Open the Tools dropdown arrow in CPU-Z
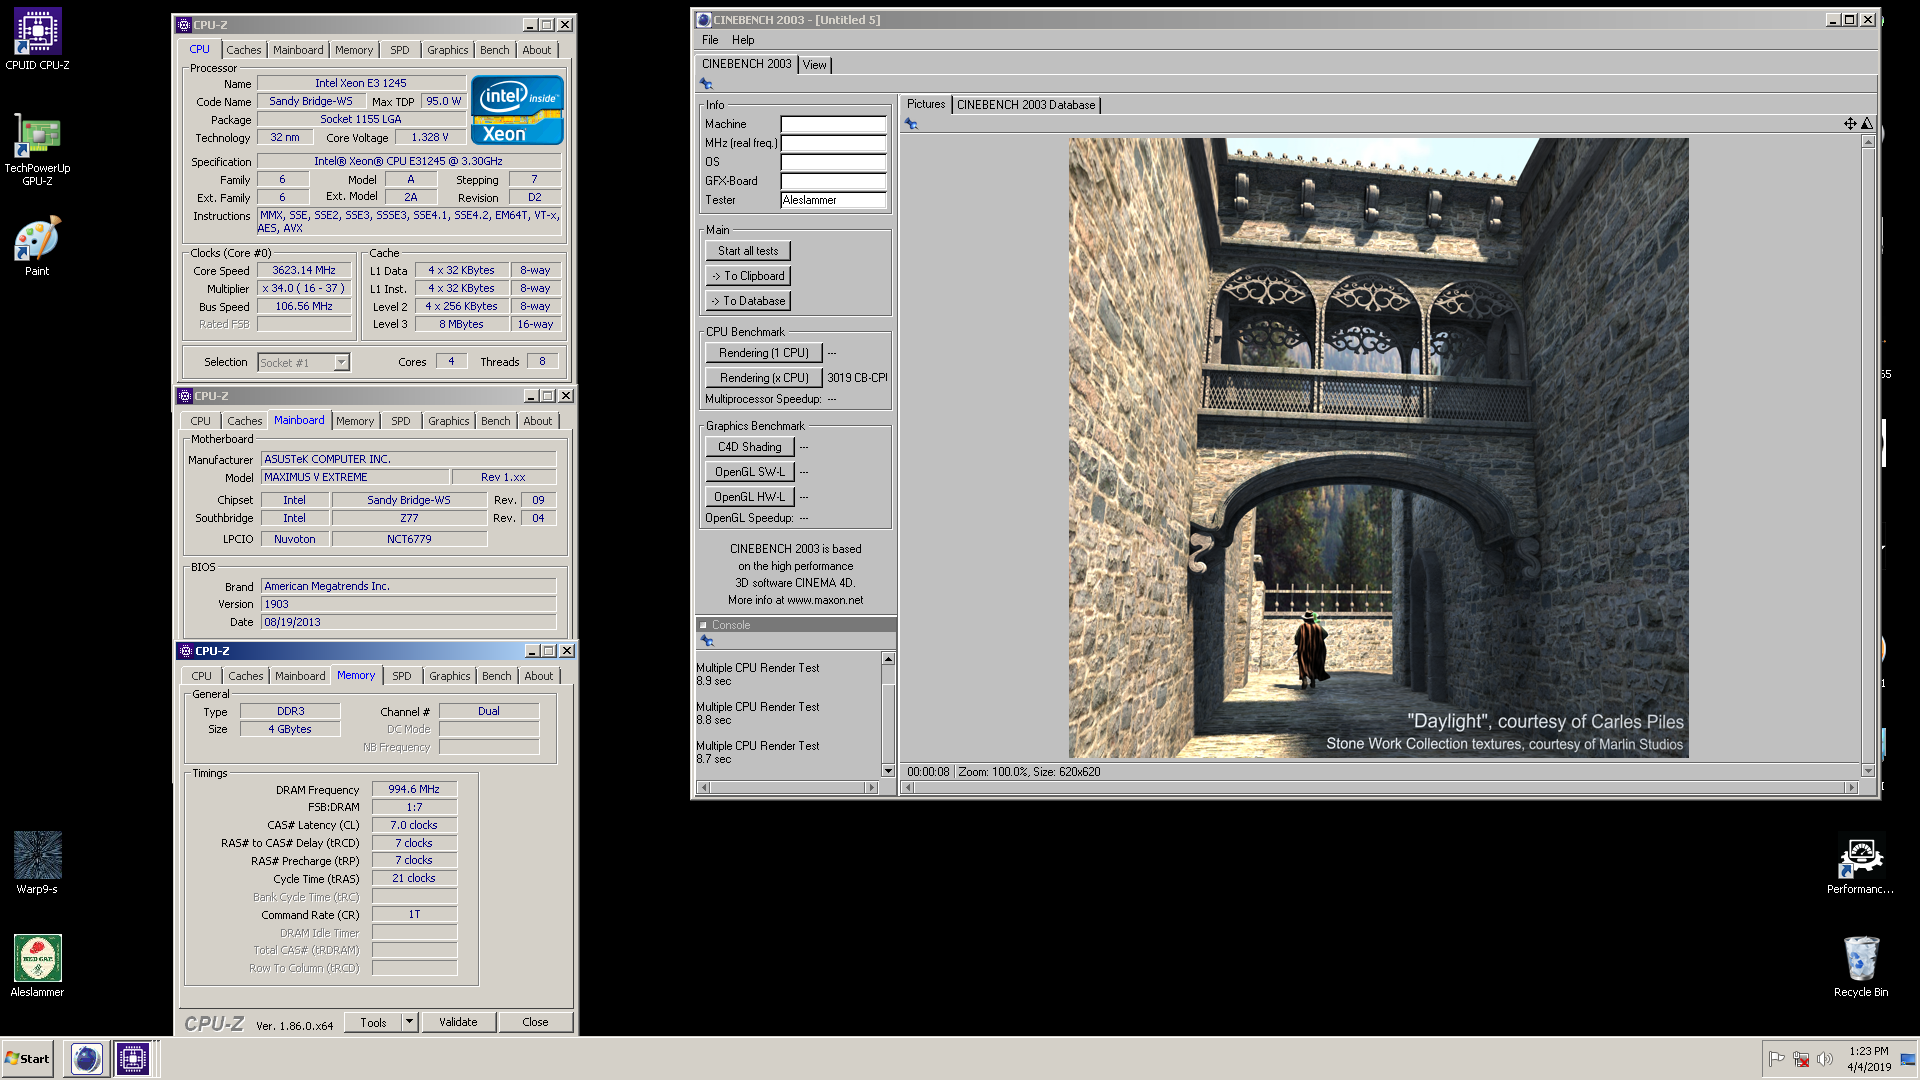 tap(409, 1022)
